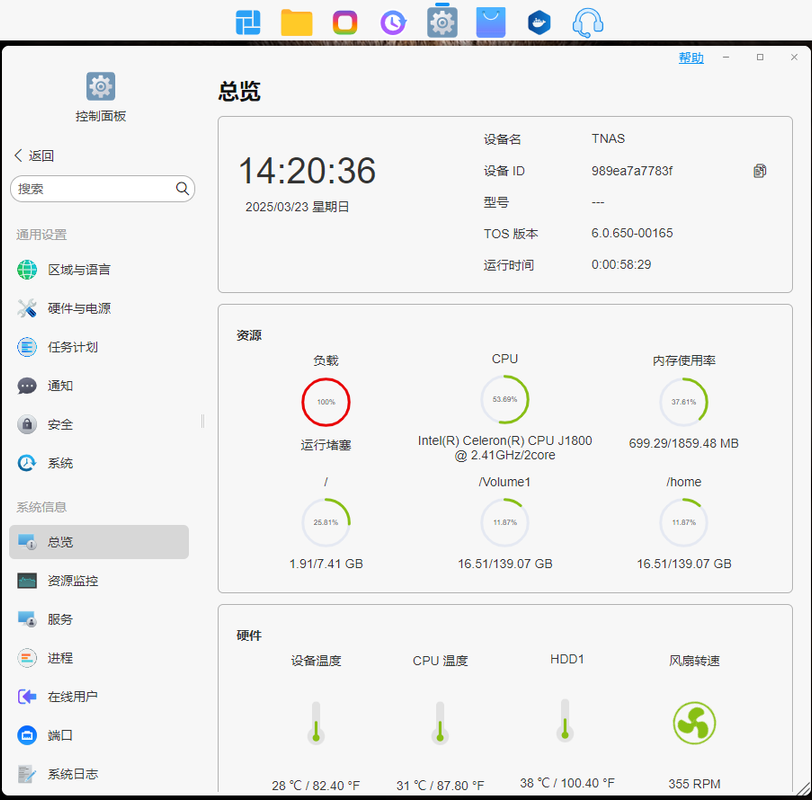Open the File Manager folder icon

296,23
